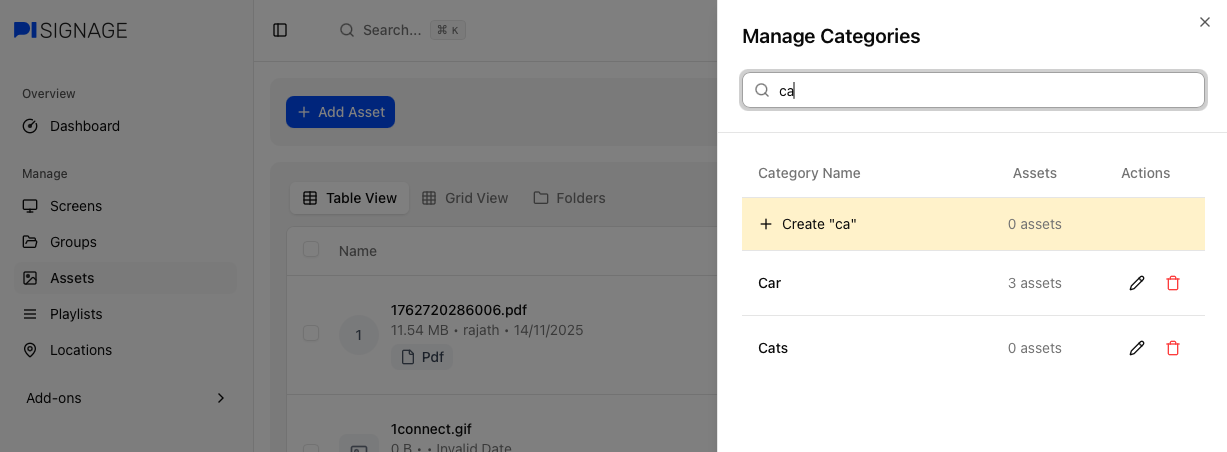This screenshot has height=452, width=1227.
Task: Create the "ca" category
Action: (x=808, y=224)
